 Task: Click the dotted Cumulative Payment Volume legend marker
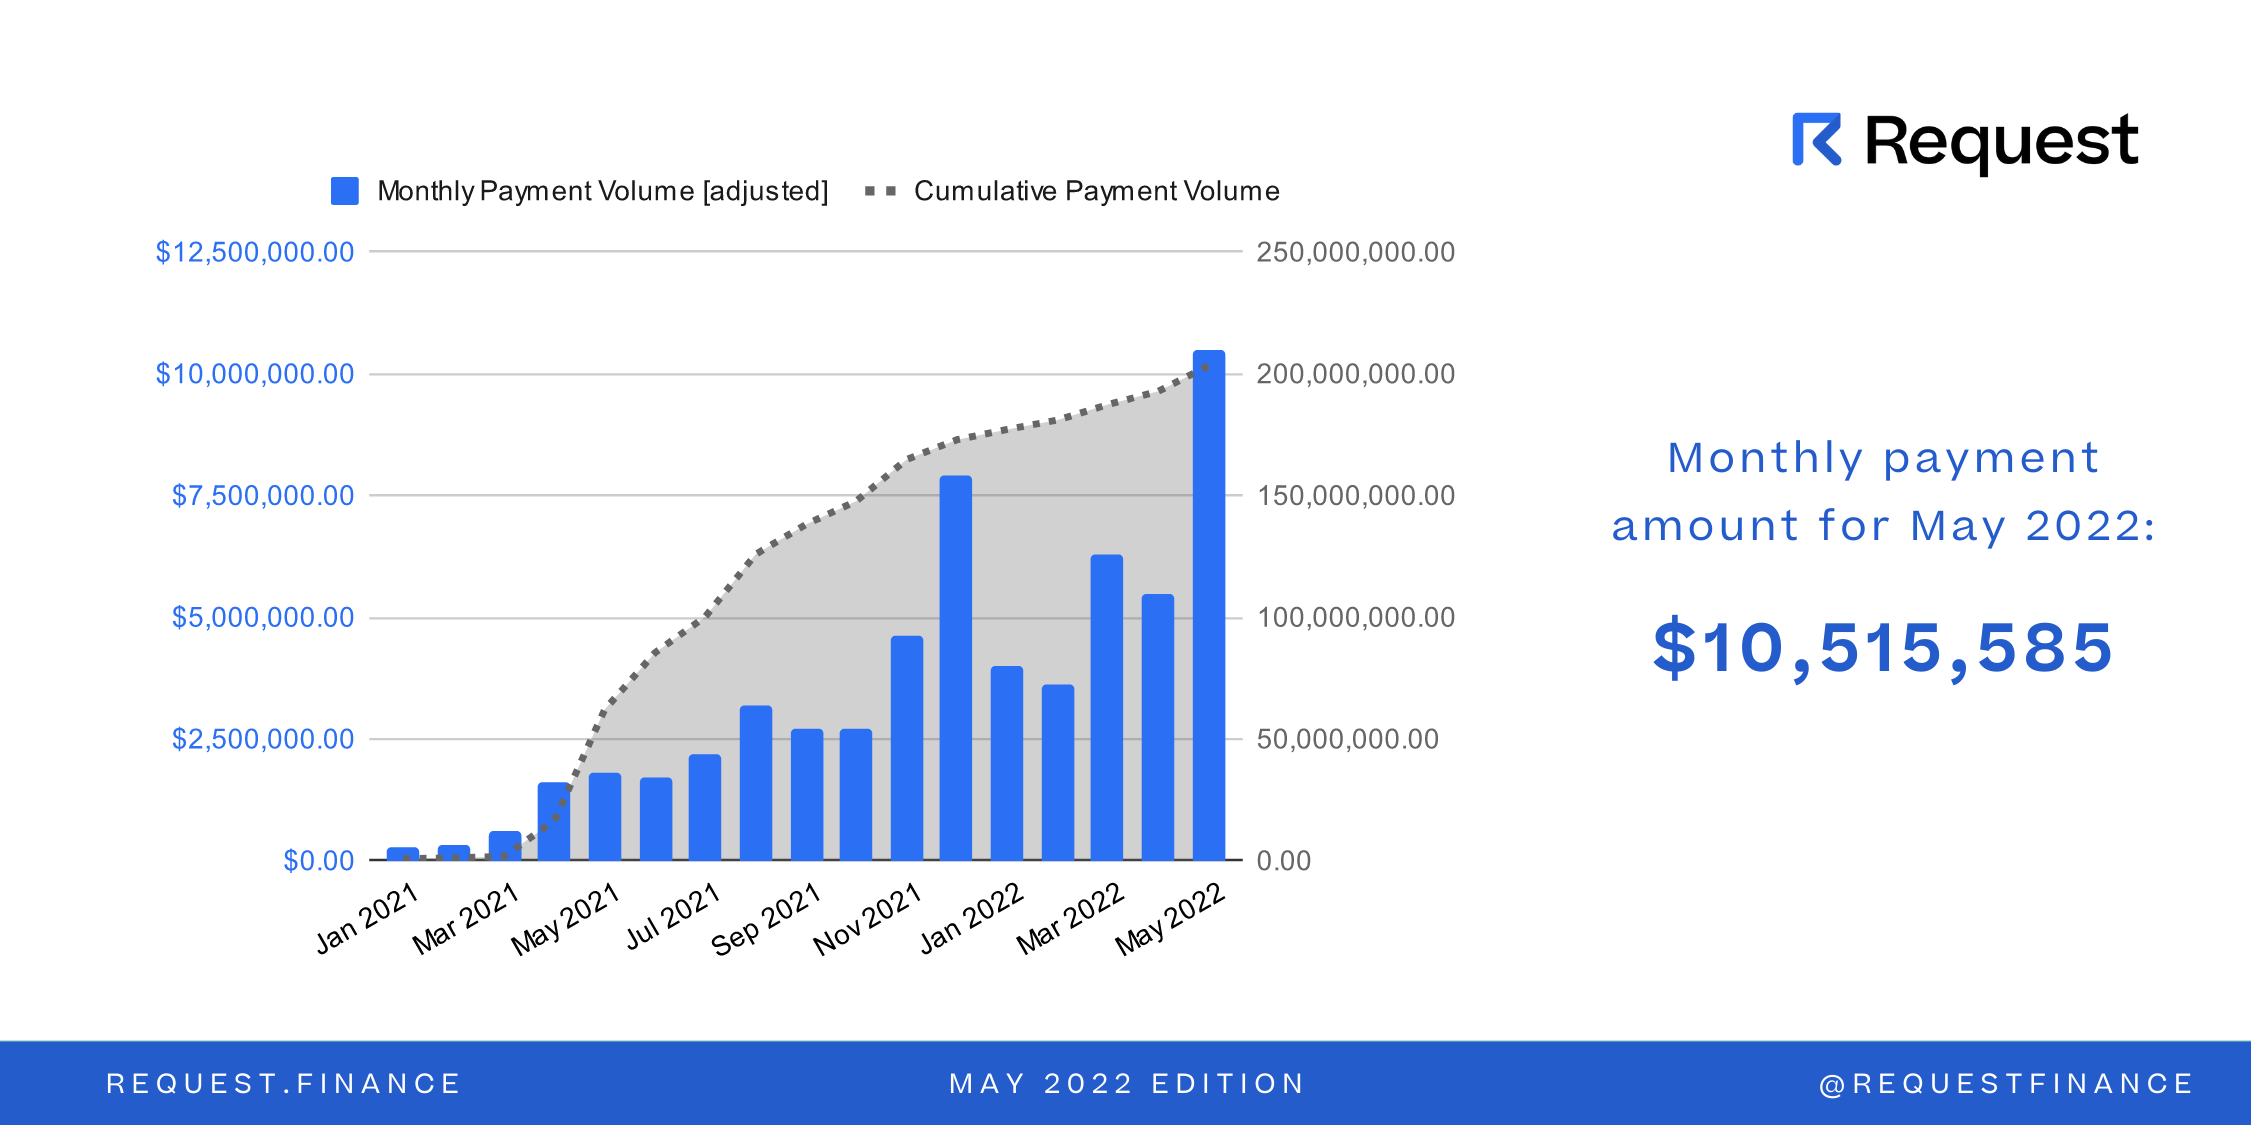(x=880, y=191)
